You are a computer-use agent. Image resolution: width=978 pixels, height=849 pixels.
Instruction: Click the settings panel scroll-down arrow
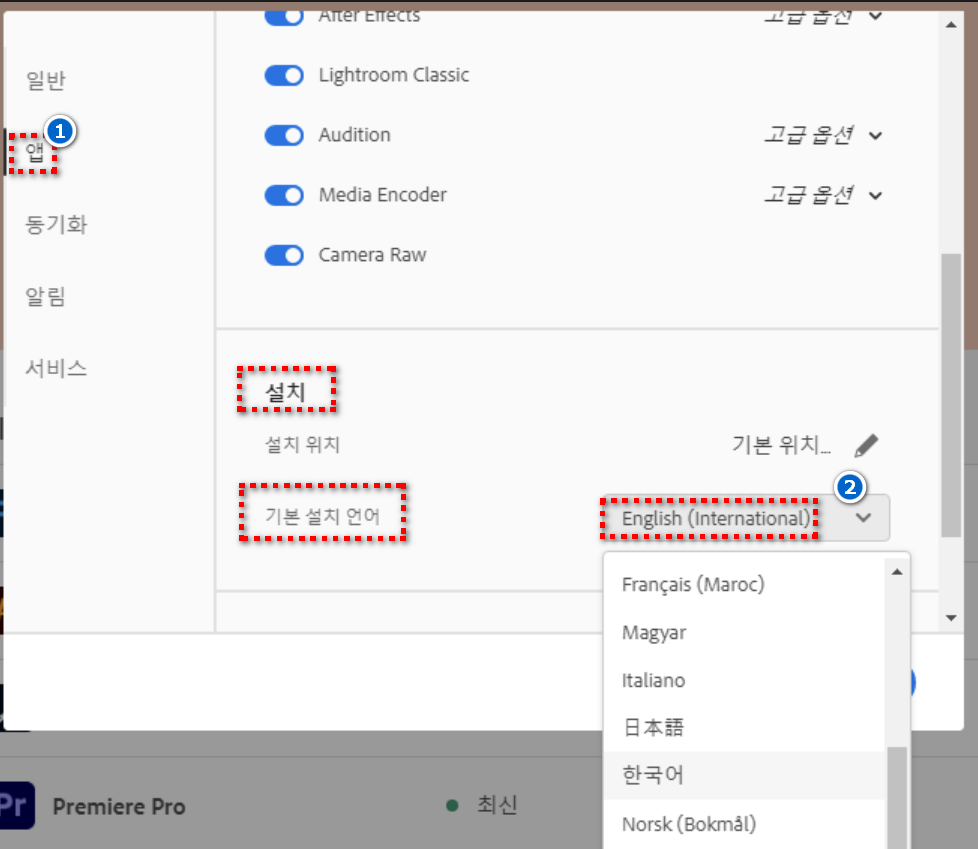951,618
